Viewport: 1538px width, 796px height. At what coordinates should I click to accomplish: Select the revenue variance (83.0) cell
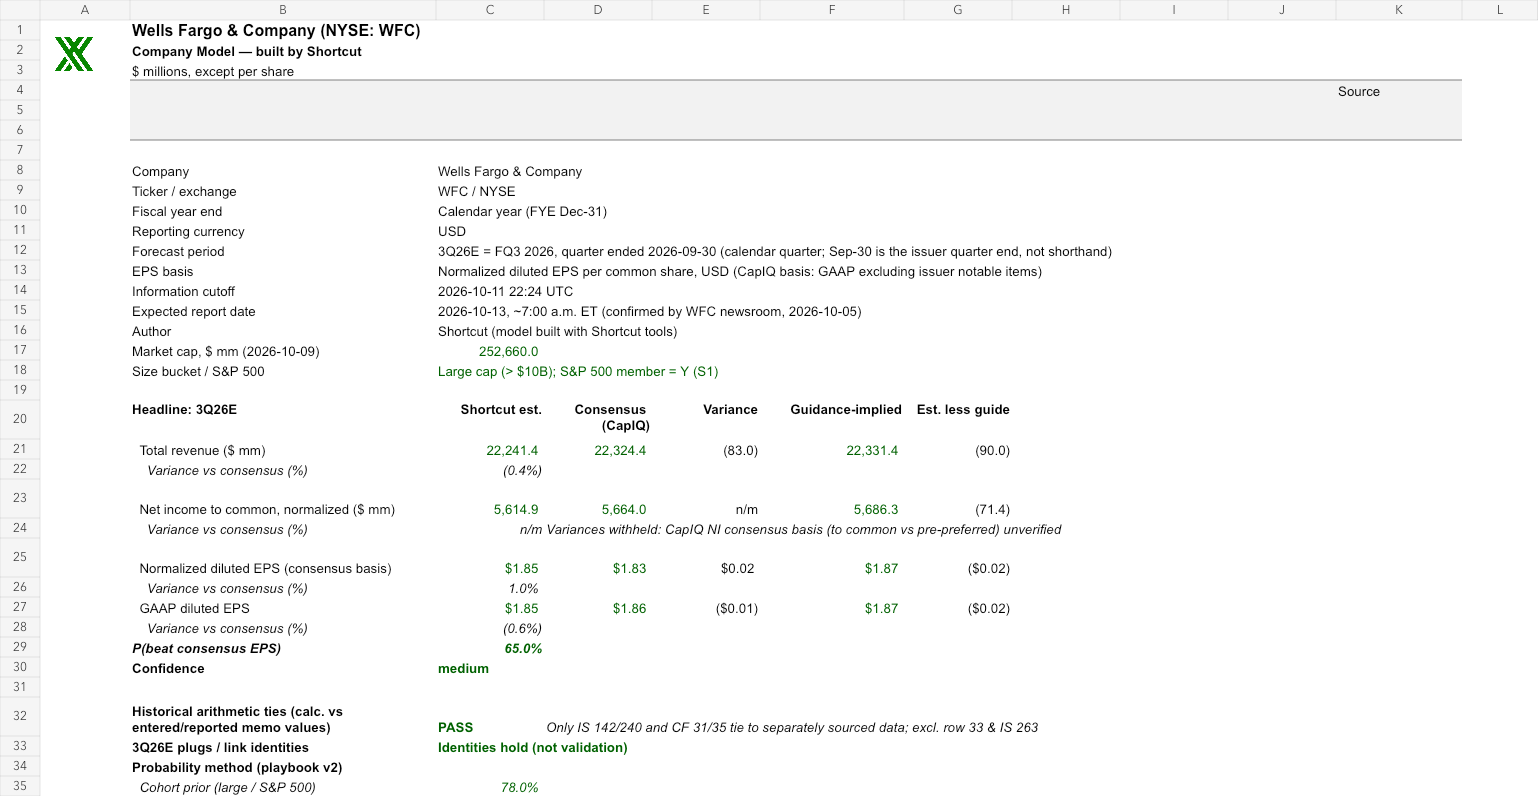coord(741,450)
